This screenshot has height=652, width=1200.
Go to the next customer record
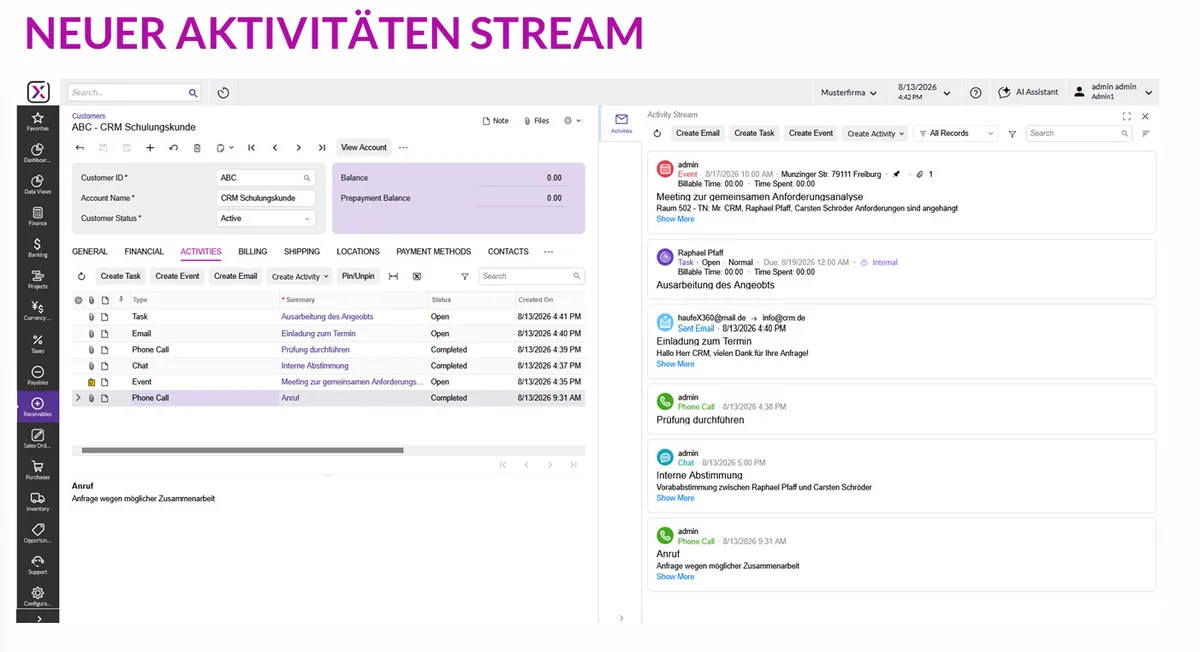tap(298, 148)
